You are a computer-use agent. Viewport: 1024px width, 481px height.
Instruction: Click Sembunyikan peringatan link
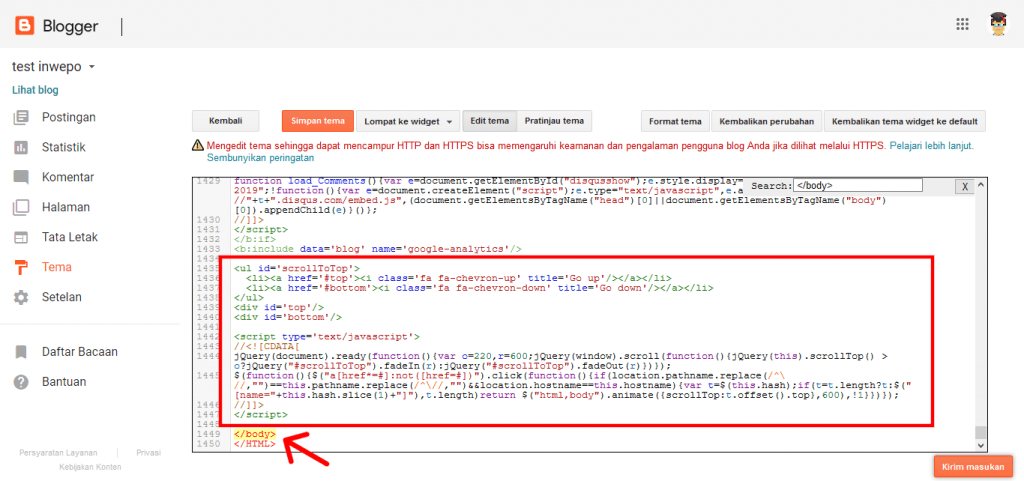coord(261,158)
